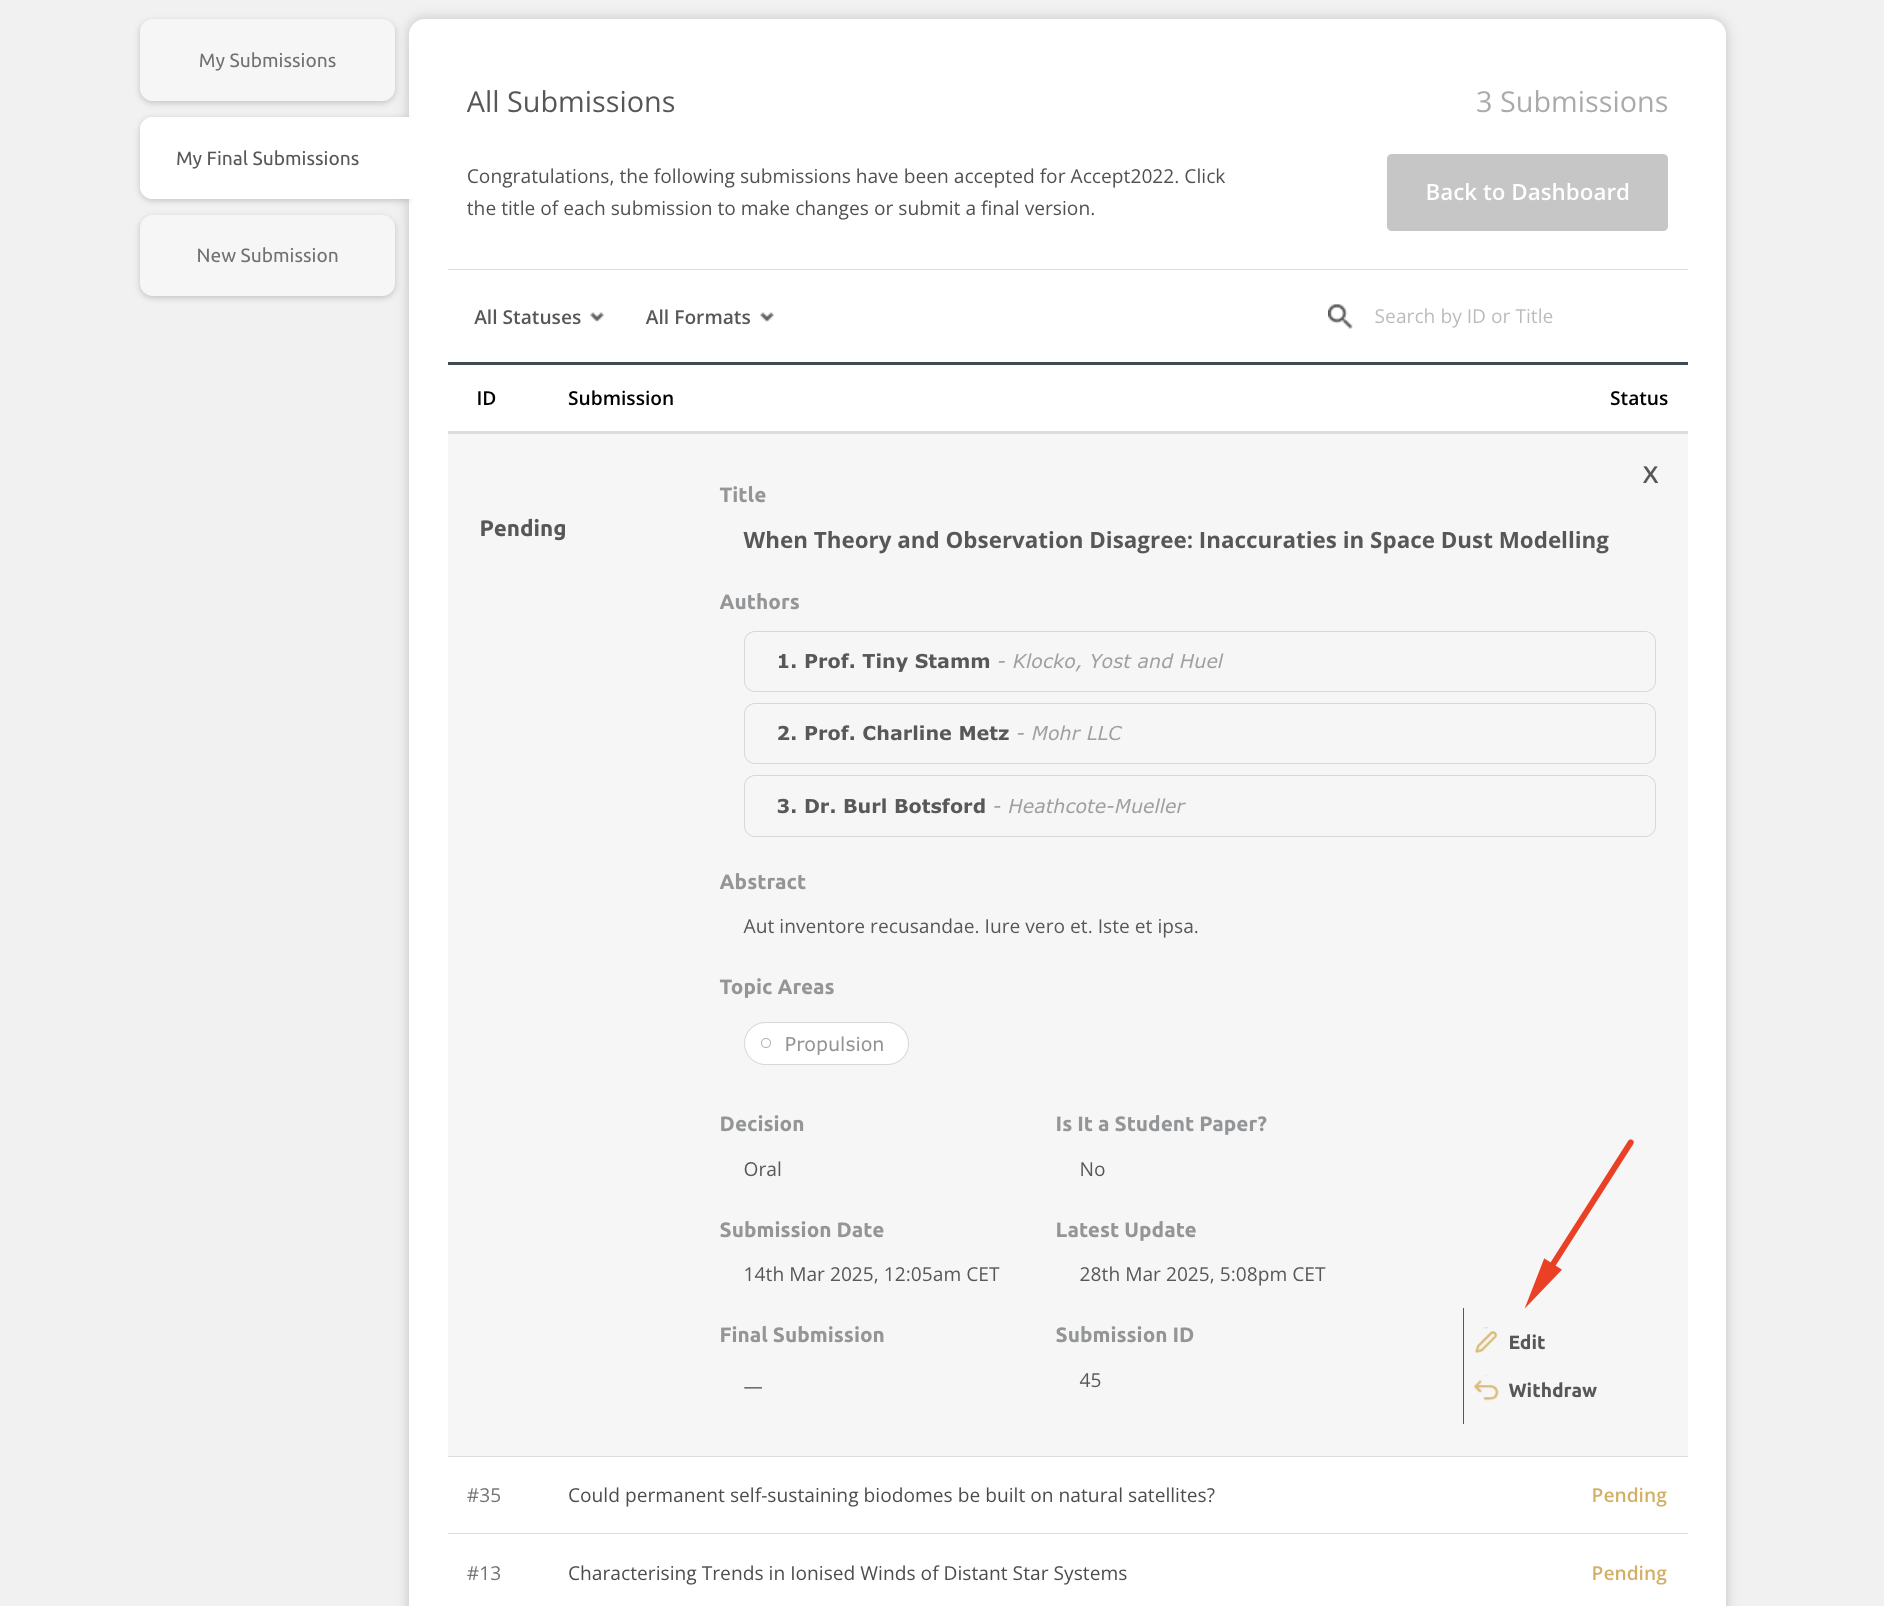Select the Dr. Burl Botsford author row
This screenshot has height=1606, width=1884.
coord(1199,806)
